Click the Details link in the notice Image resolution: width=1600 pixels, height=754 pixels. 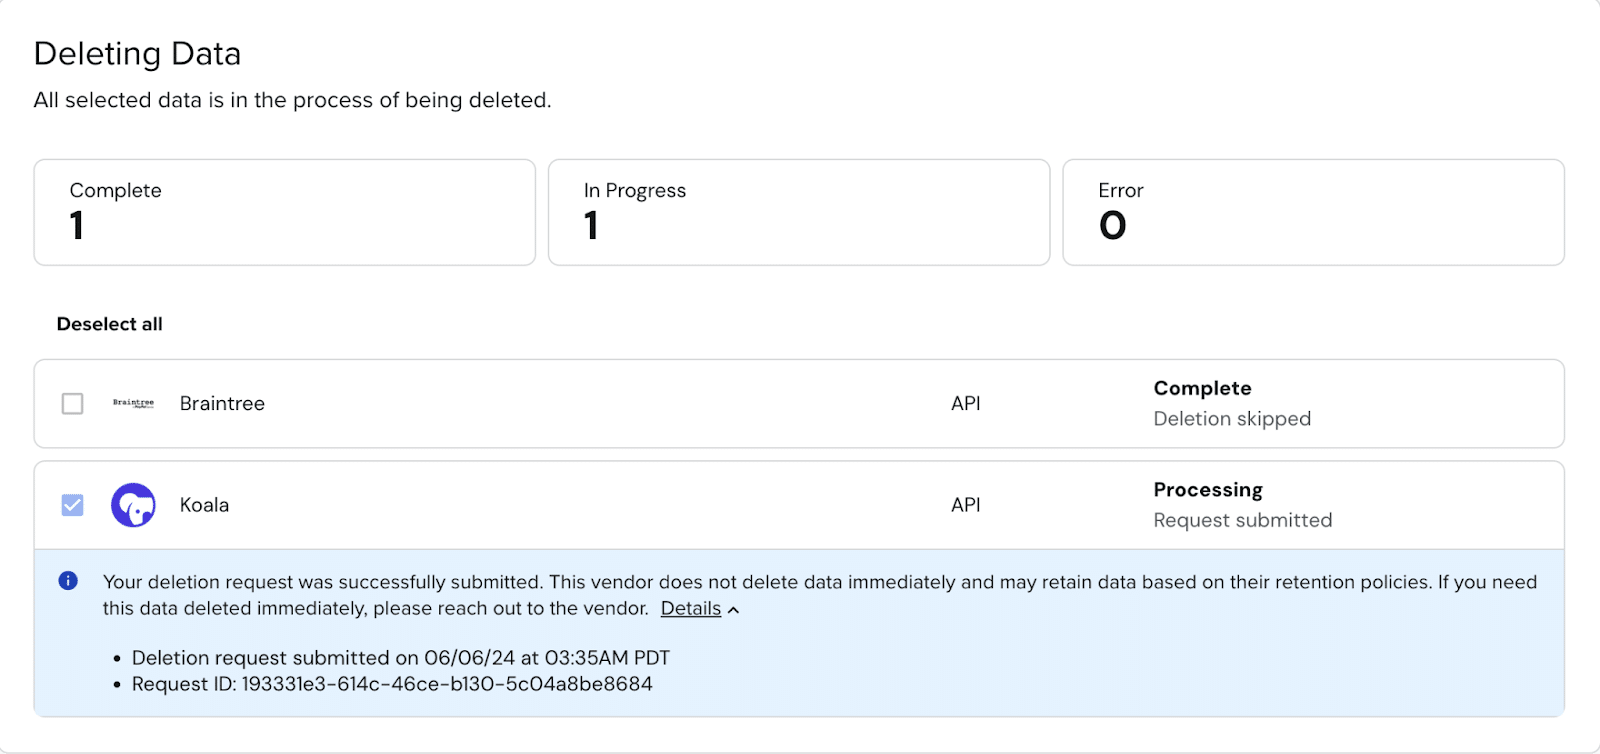point(690,608)
